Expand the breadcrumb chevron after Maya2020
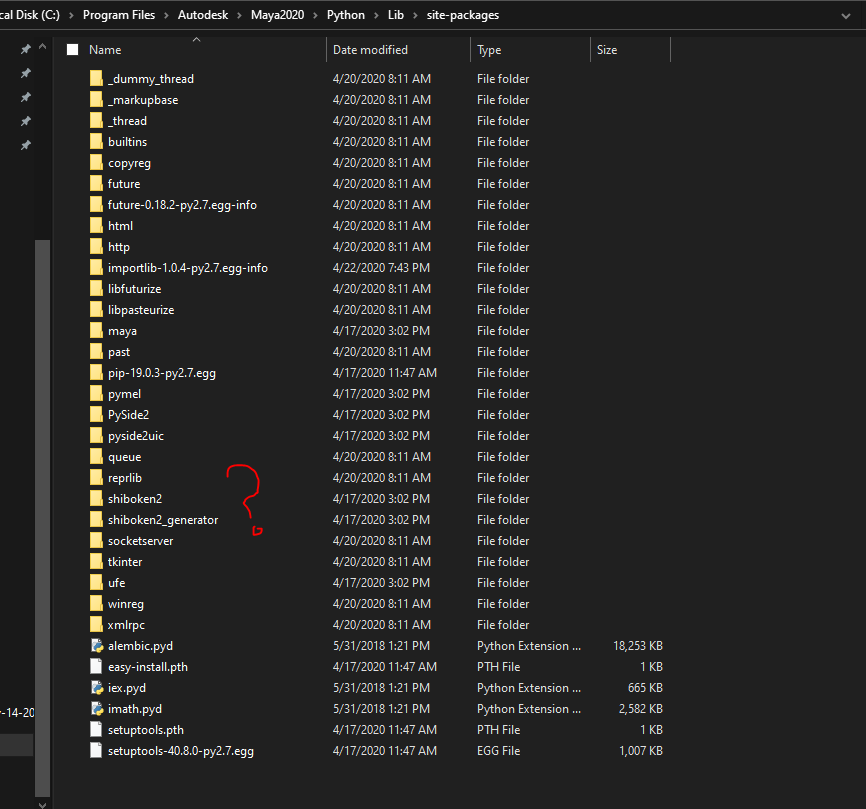 click(x=317, y=15)
